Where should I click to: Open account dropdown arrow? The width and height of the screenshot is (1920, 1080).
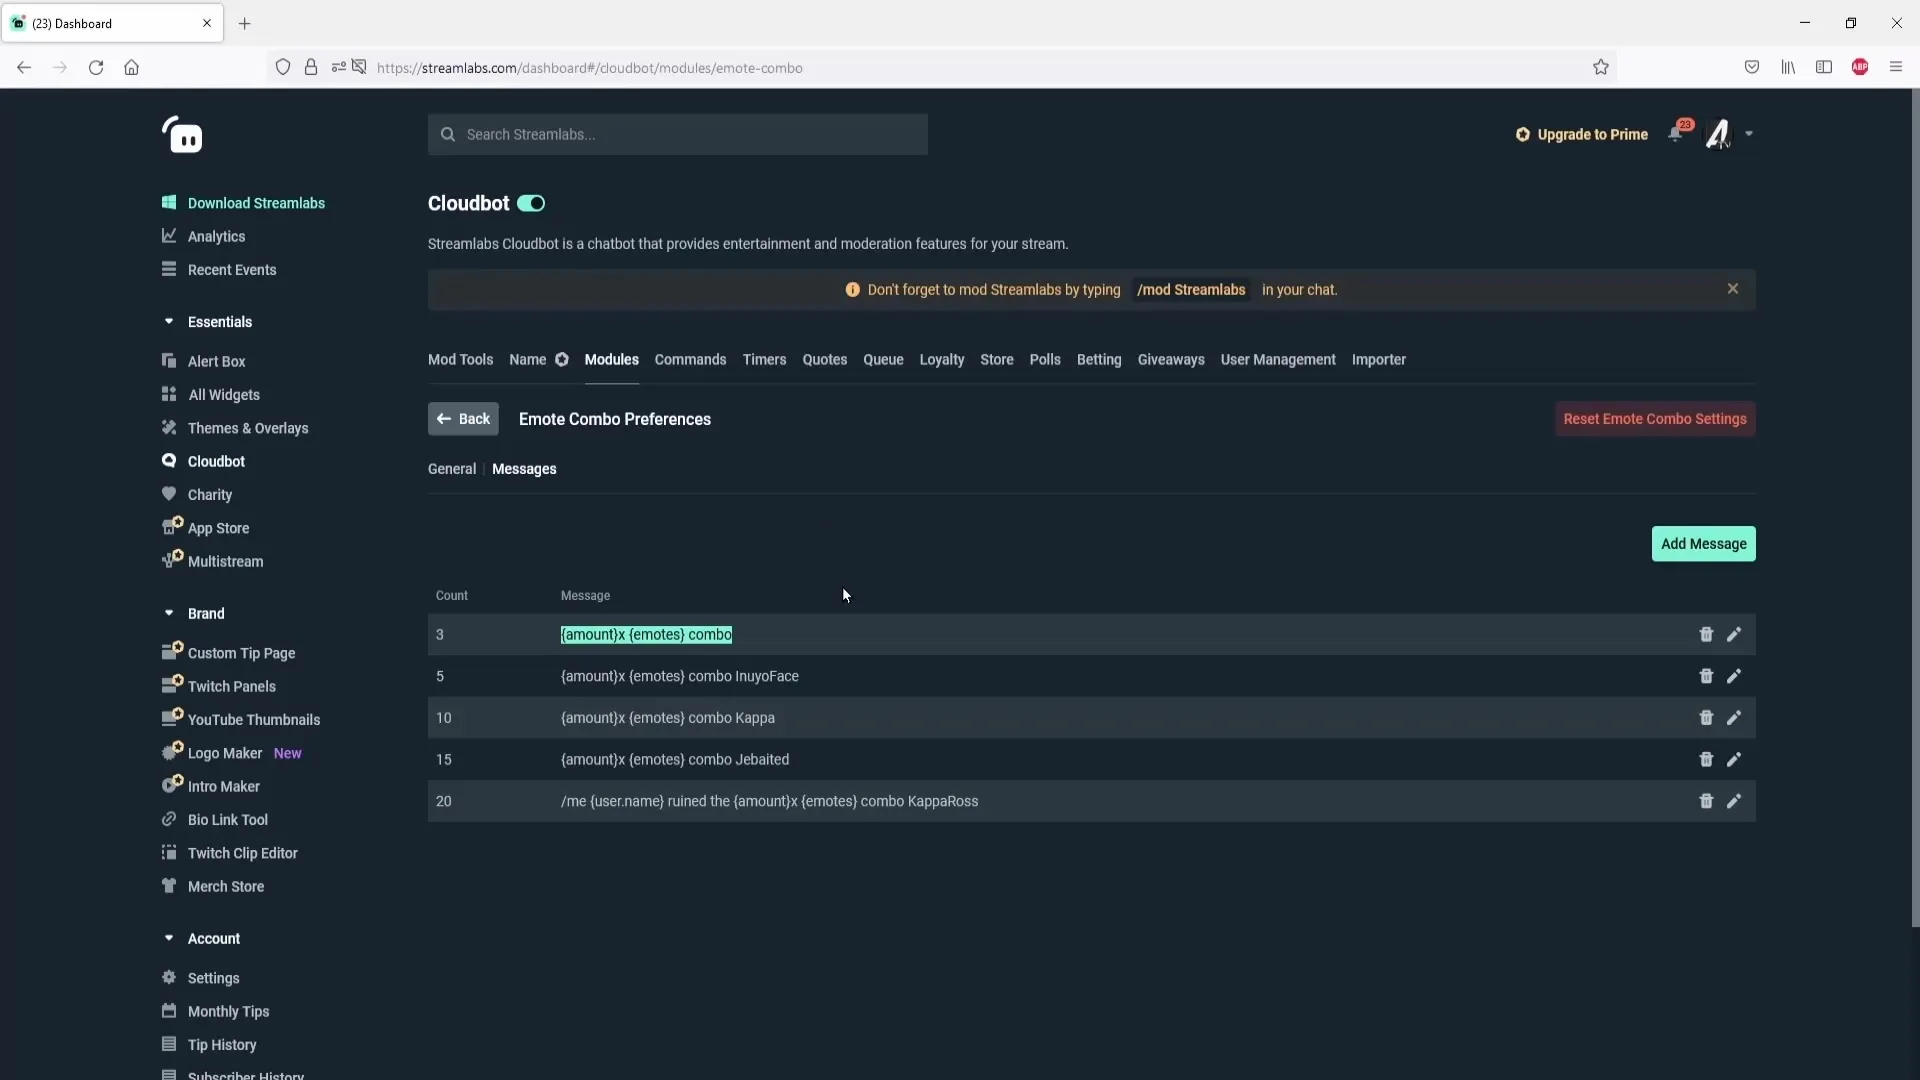[x=1749, y=134]
